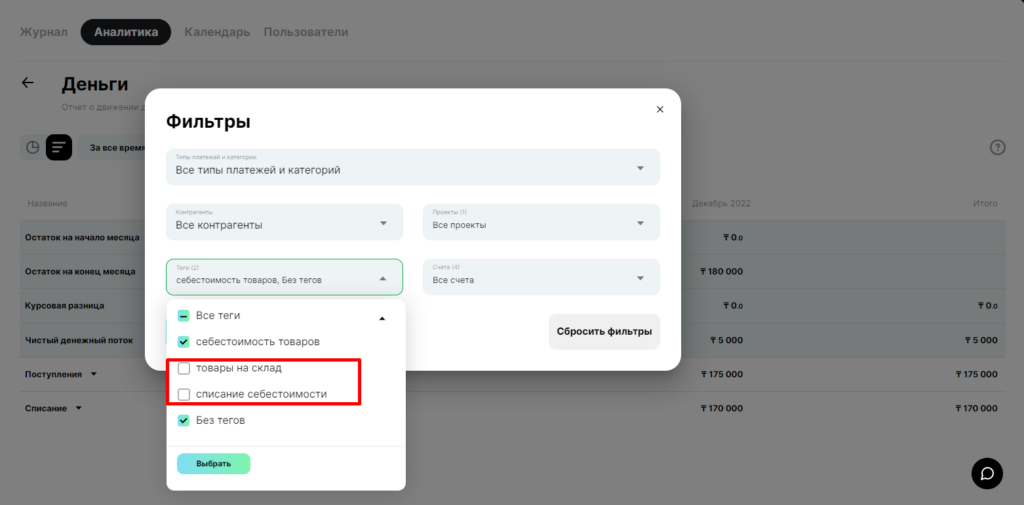Click the back arrow next to Деньги

(x=27, y=83)
